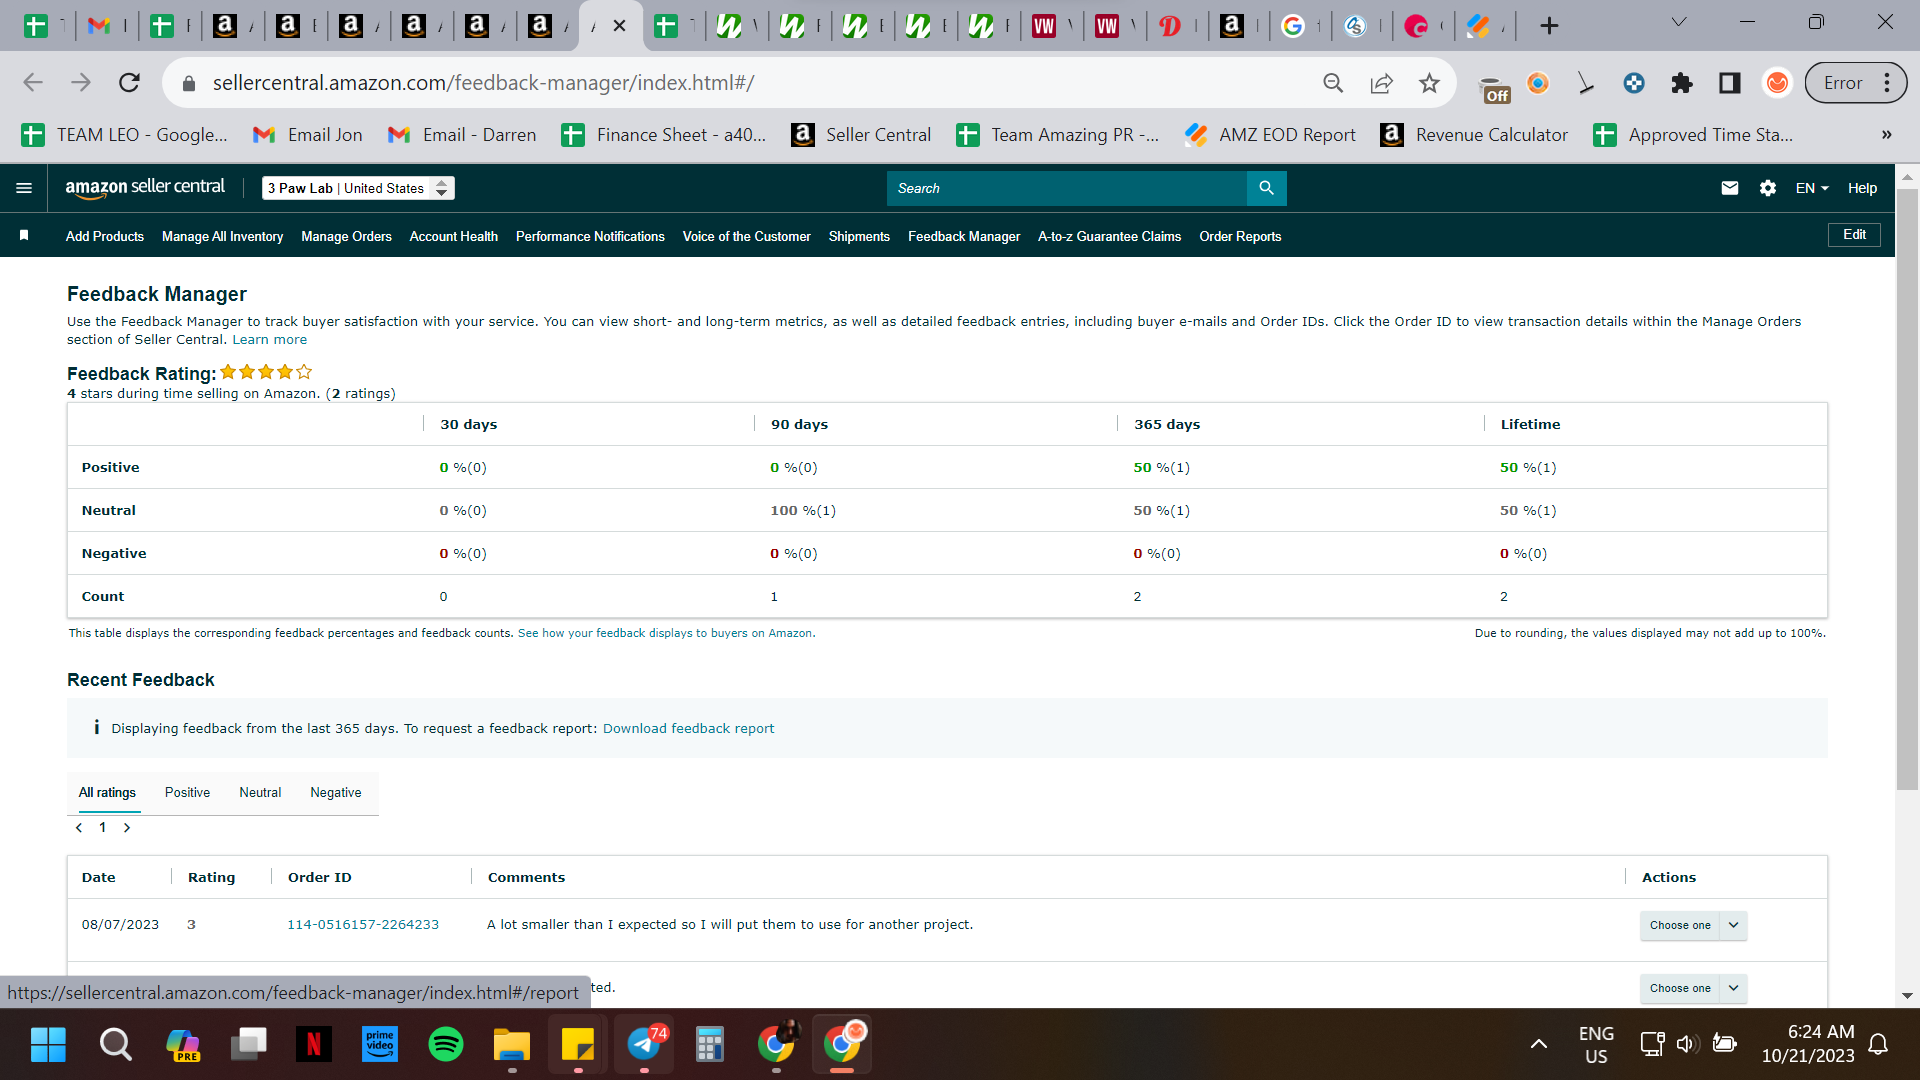Close the current browser tab
Viewport: 1920px width, 1080px height.
tap(620, 26)
